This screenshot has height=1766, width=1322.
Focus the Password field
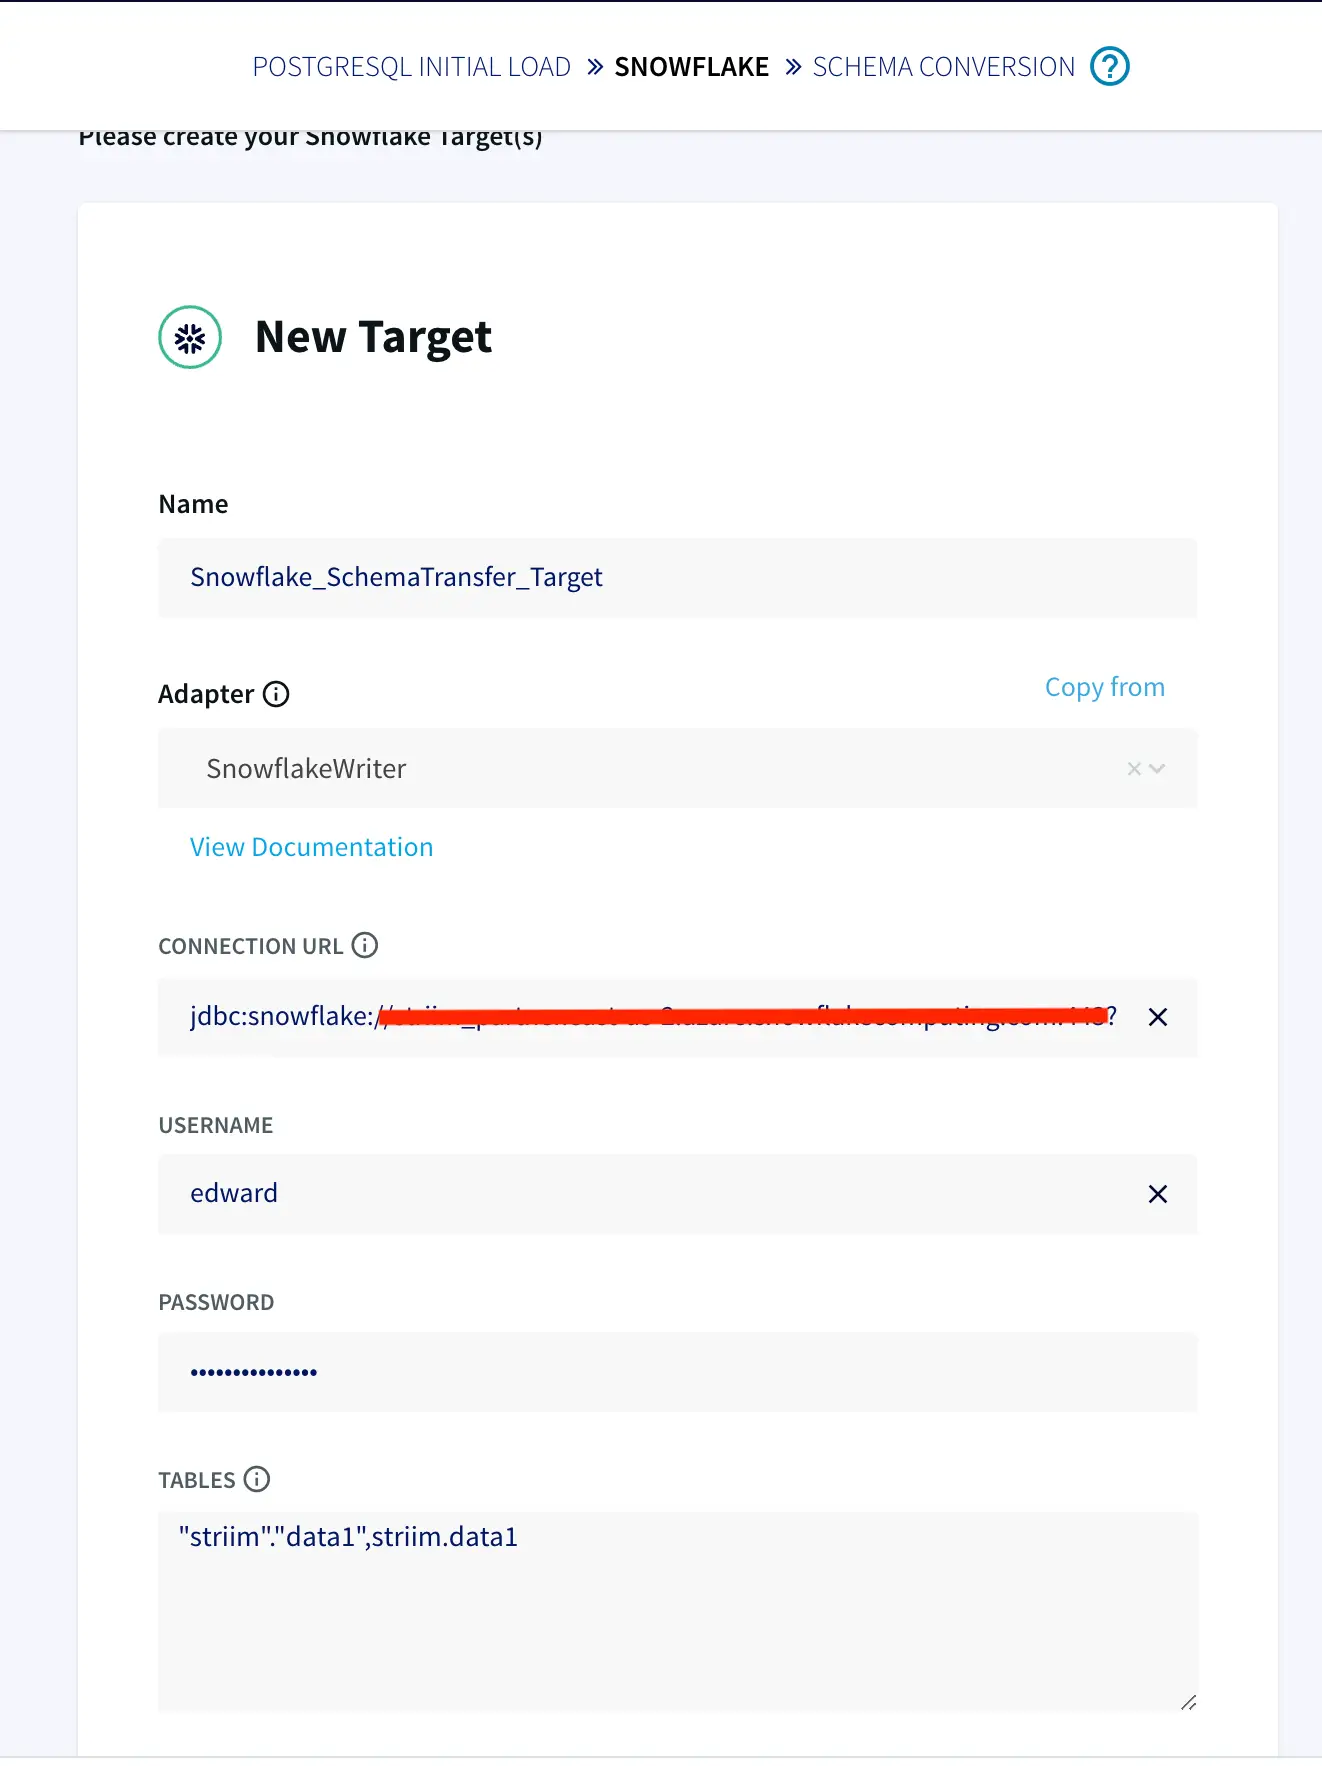pyautogui.click(x=677, y=1372)
